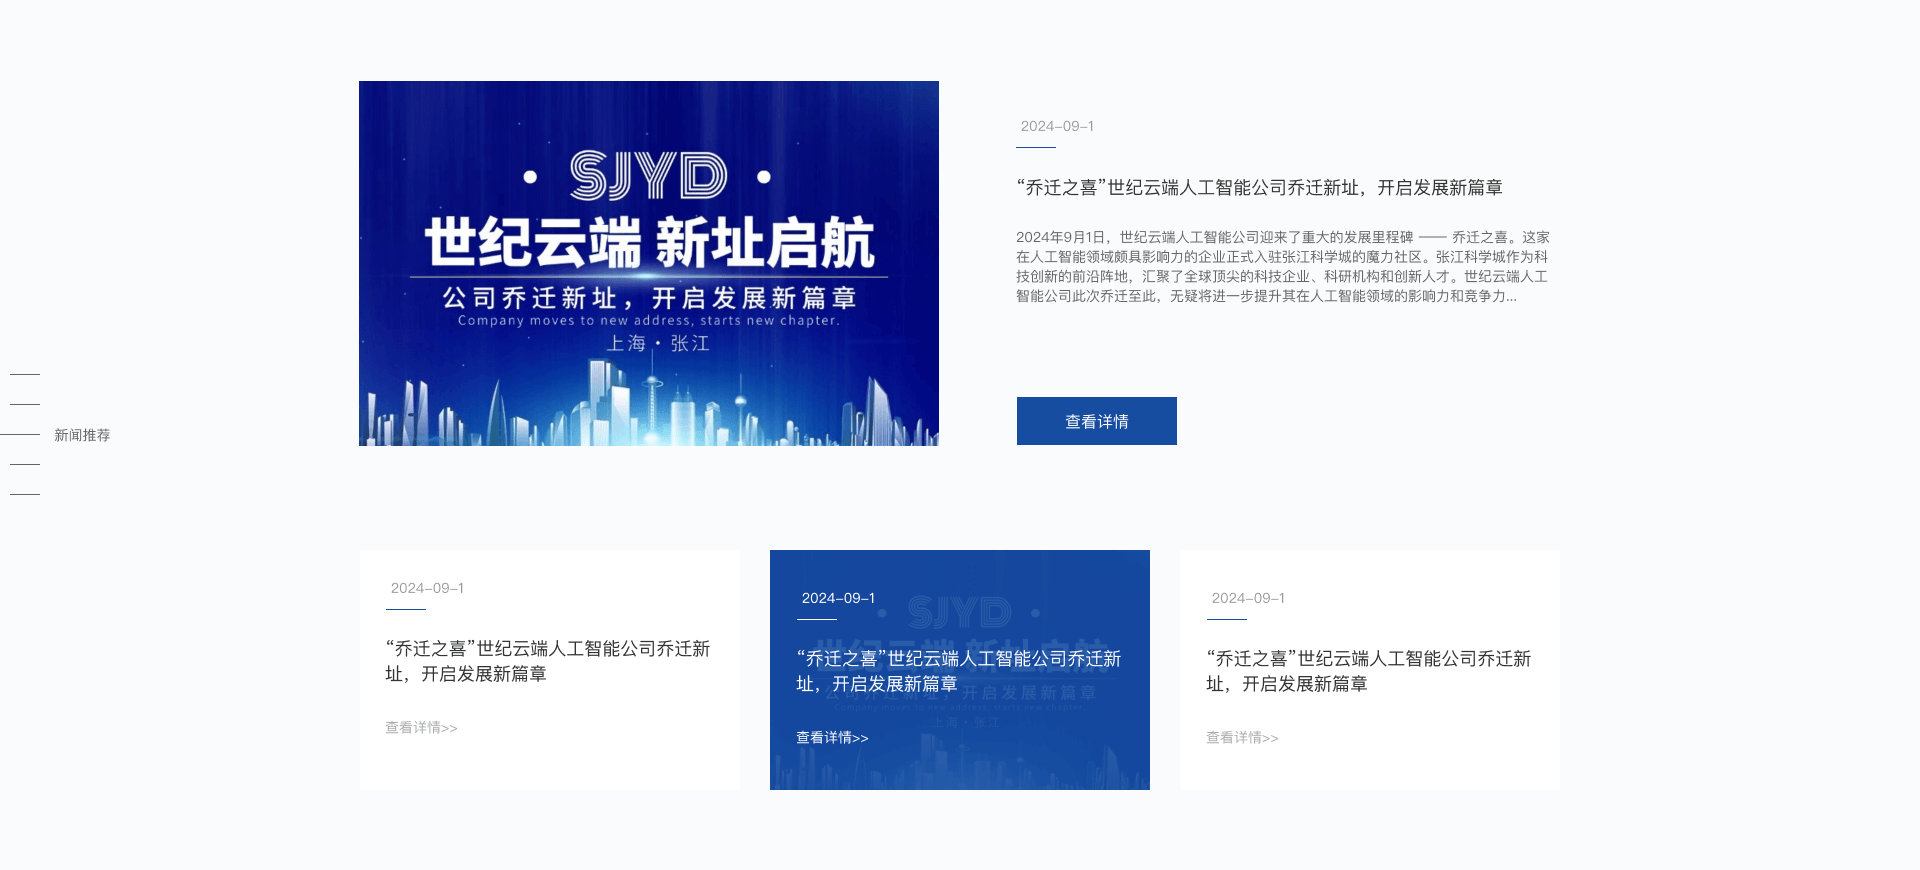The width and height of the screenshot is (1920, 870).
Task: Click 查看详情>> in the blue highlighted card
Action: point(832,738)
